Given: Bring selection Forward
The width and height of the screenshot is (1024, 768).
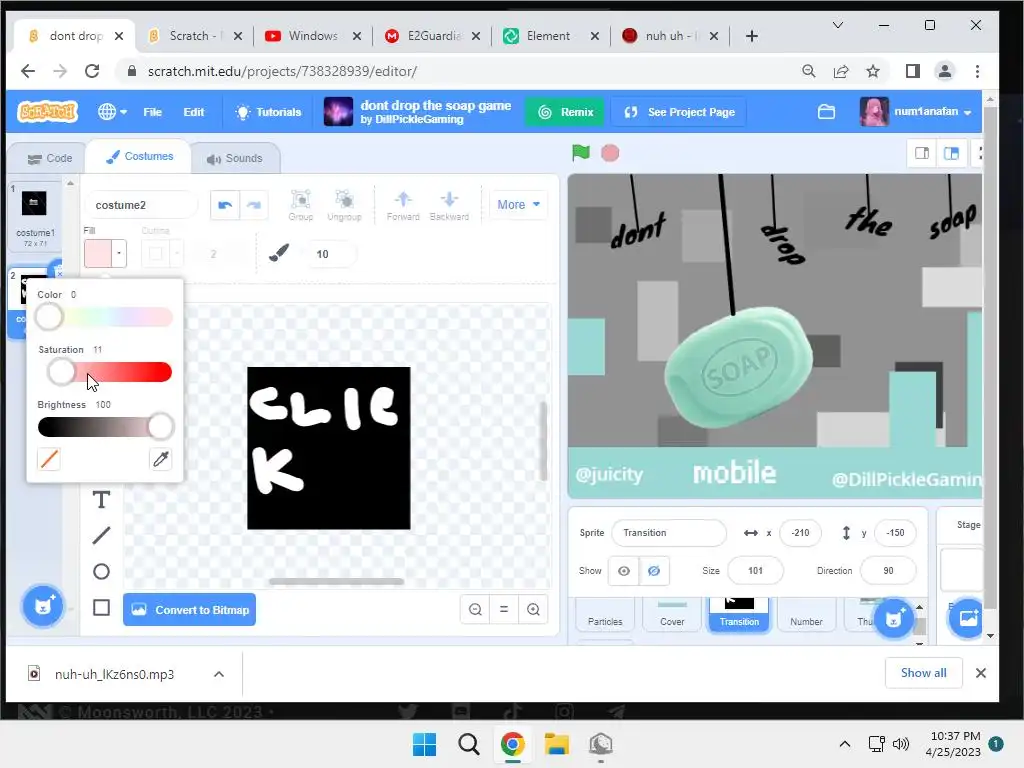Looking at the screenshot, I should coord(403,205).
